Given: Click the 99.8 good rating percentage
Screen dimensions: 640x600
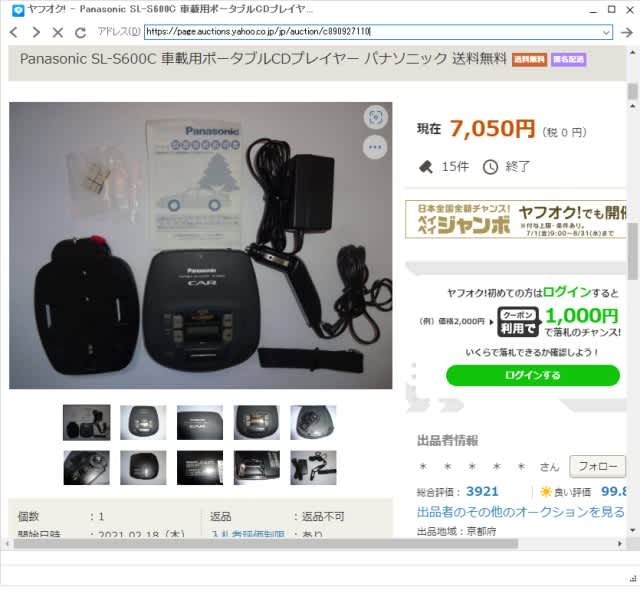Looking at the screenshot, I should [x=613, y=491].
